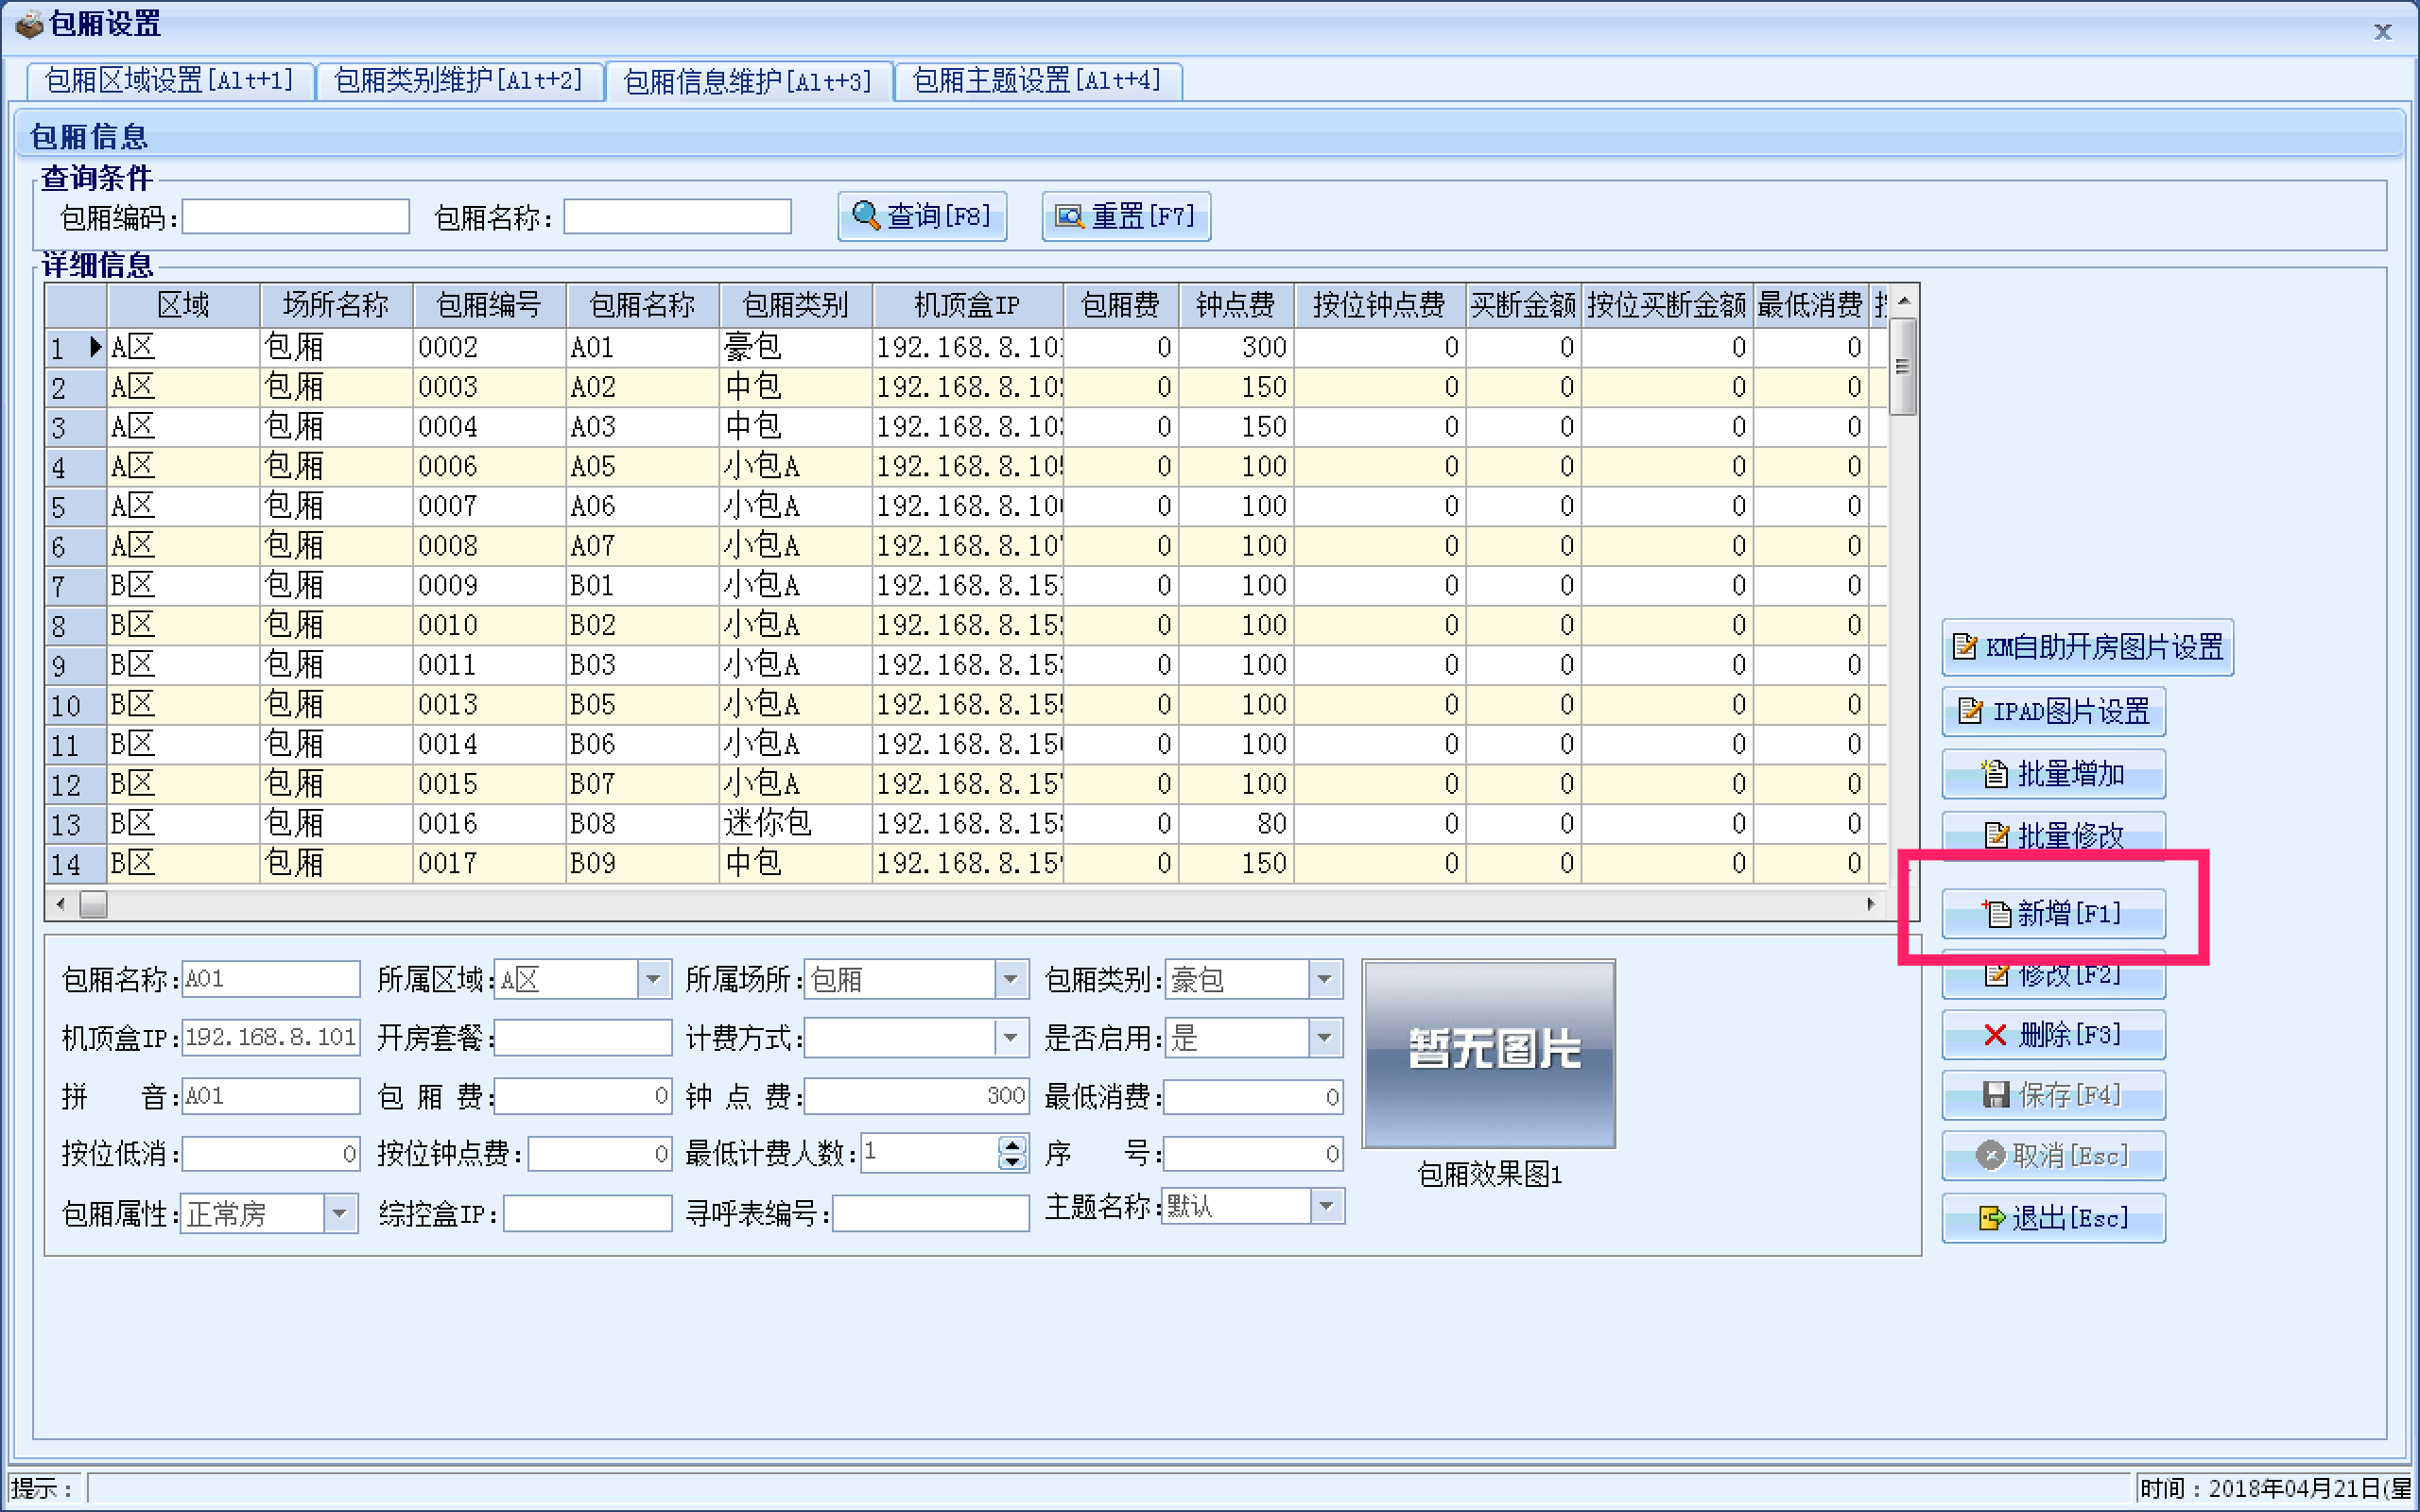
Task: Switch to 包厢区域设置[Alt+1] tab
Action: 169,80
